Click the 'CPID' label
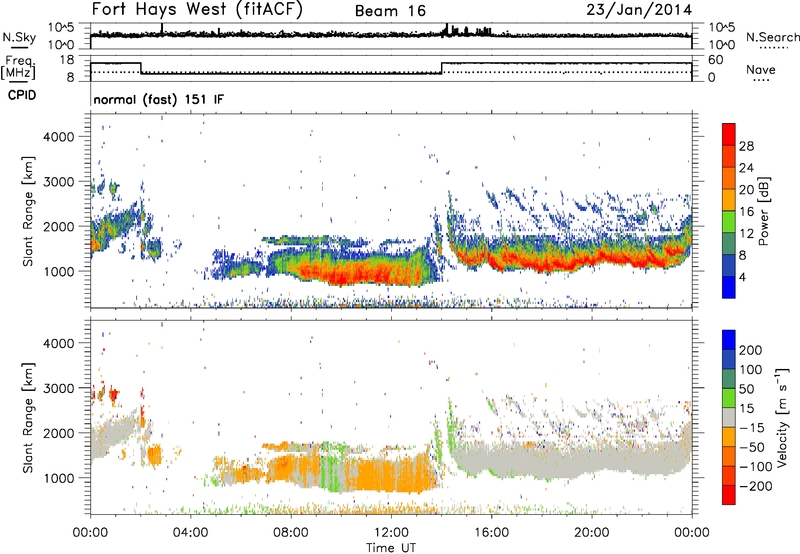The height and width of the screenshot is (554, 800). pyautogui.click(x=22, y=95)
